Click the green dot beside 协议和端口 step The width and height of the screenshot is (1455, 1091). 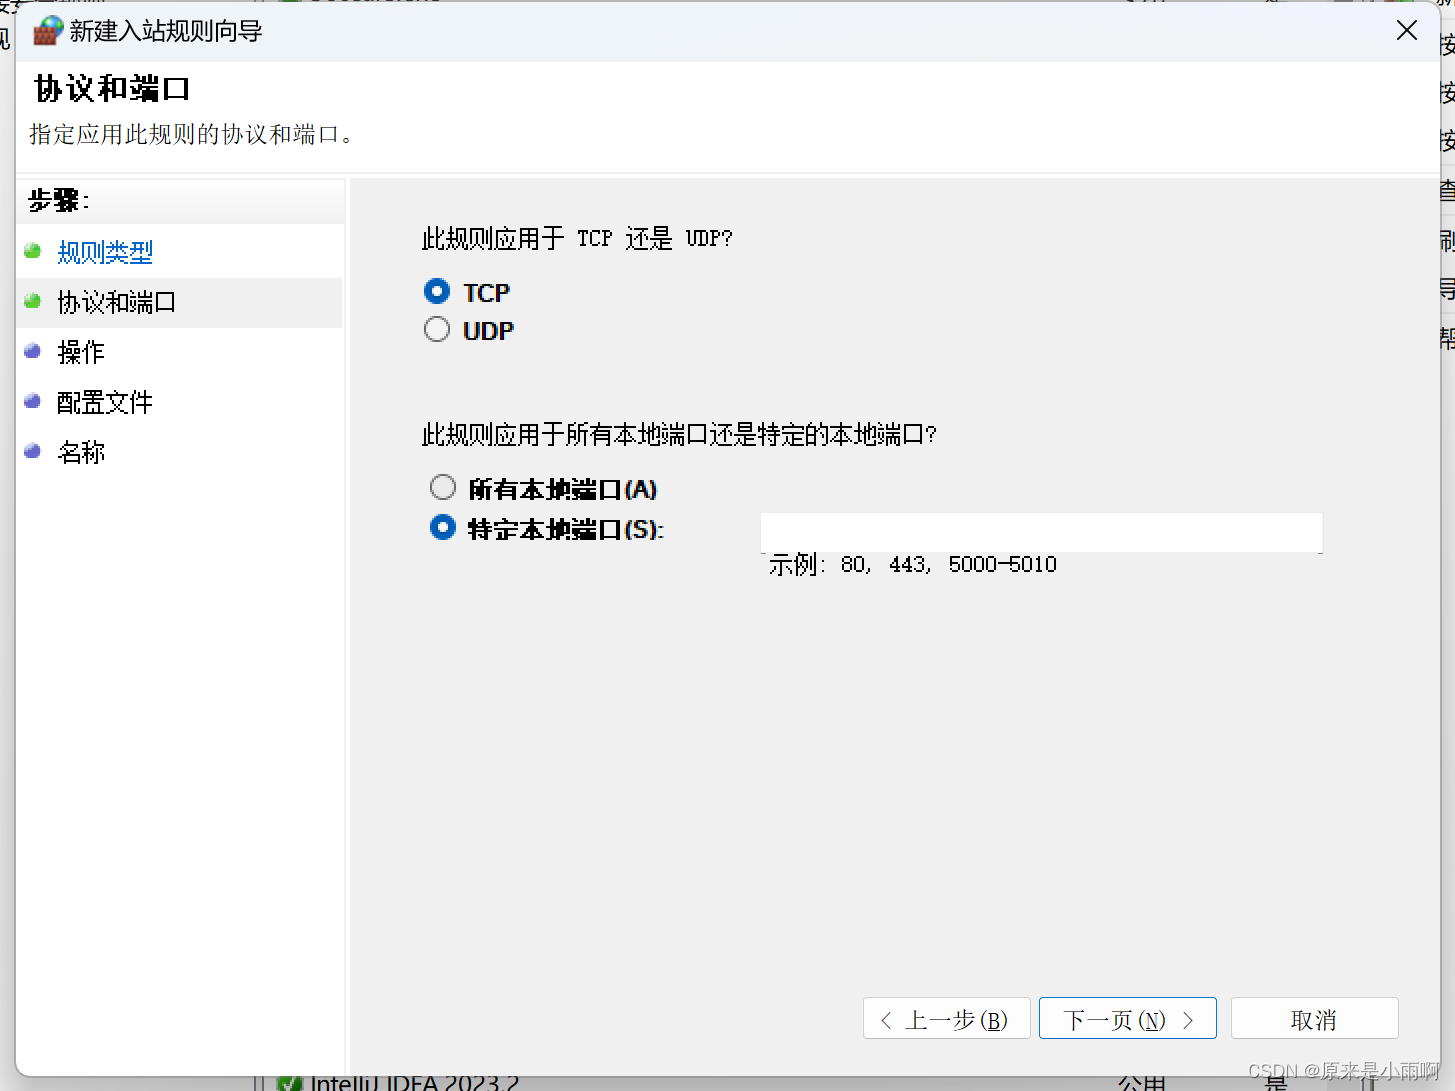31,301
